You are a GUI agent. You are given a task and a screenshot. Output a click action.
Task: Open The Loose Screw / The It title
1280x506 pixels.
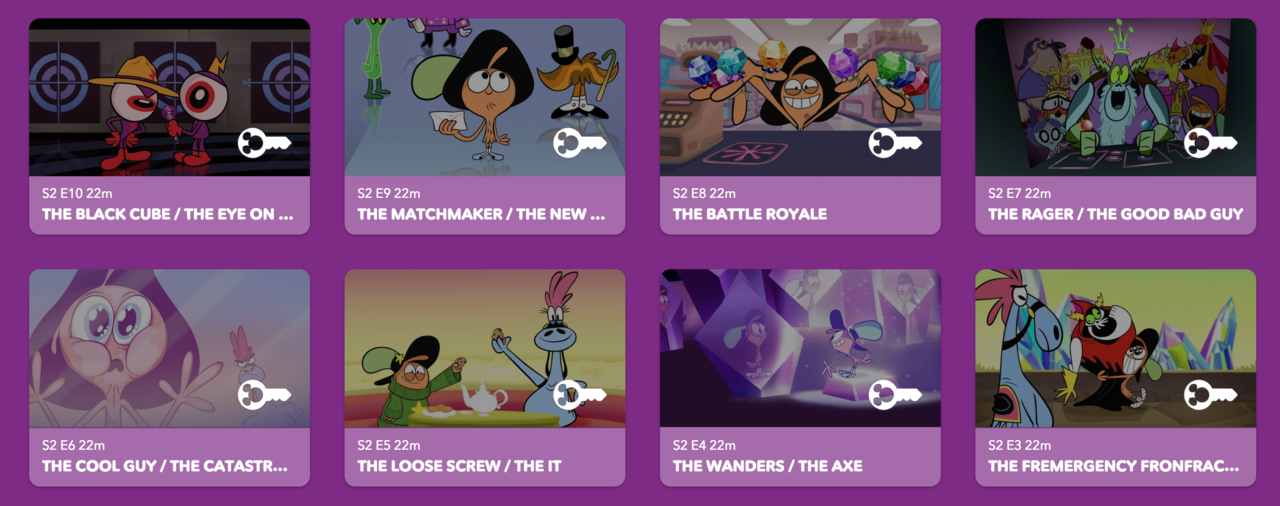pos(459,466)
